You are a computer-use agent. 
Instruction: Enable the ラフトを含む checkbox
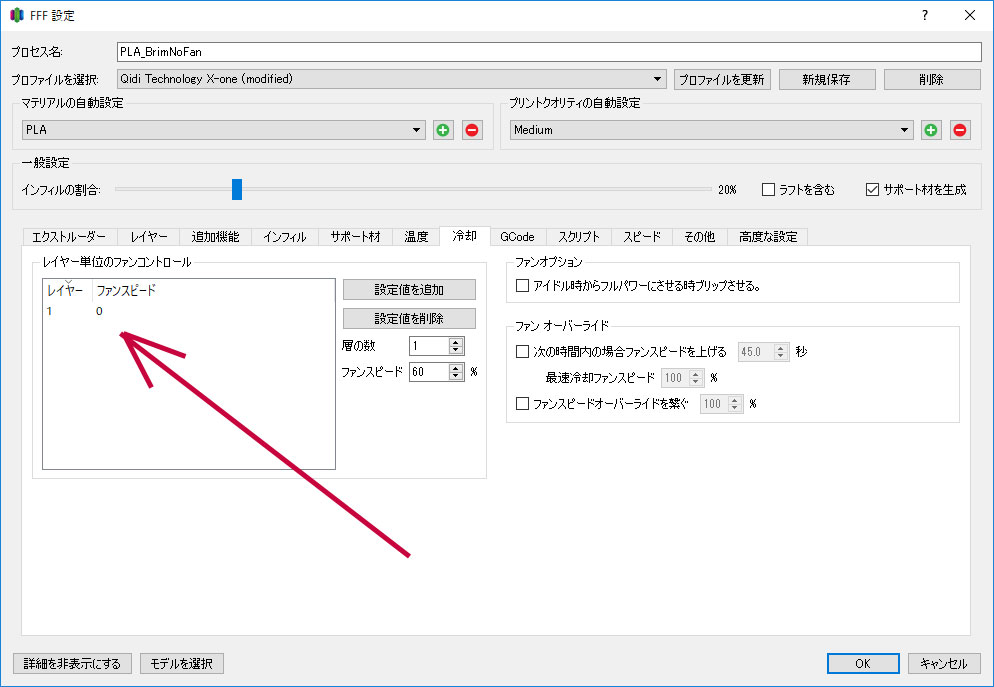pos(768,189)
